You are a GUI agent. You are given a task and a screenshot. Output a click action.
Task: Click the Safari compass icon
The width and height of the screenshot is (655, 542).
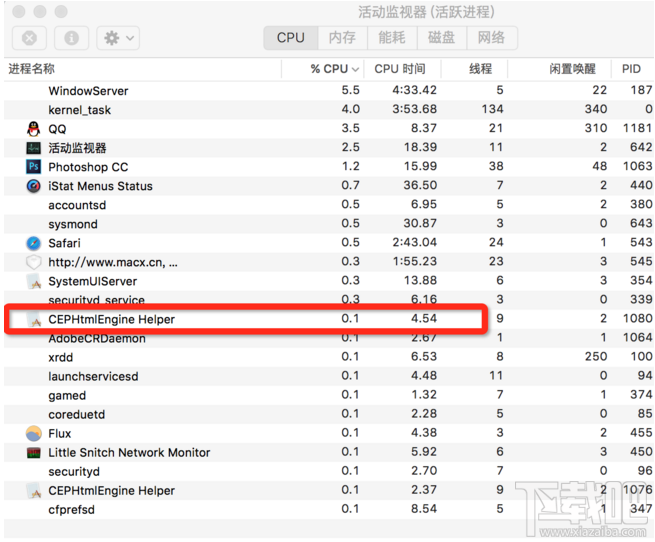click(x=33, y=243)
